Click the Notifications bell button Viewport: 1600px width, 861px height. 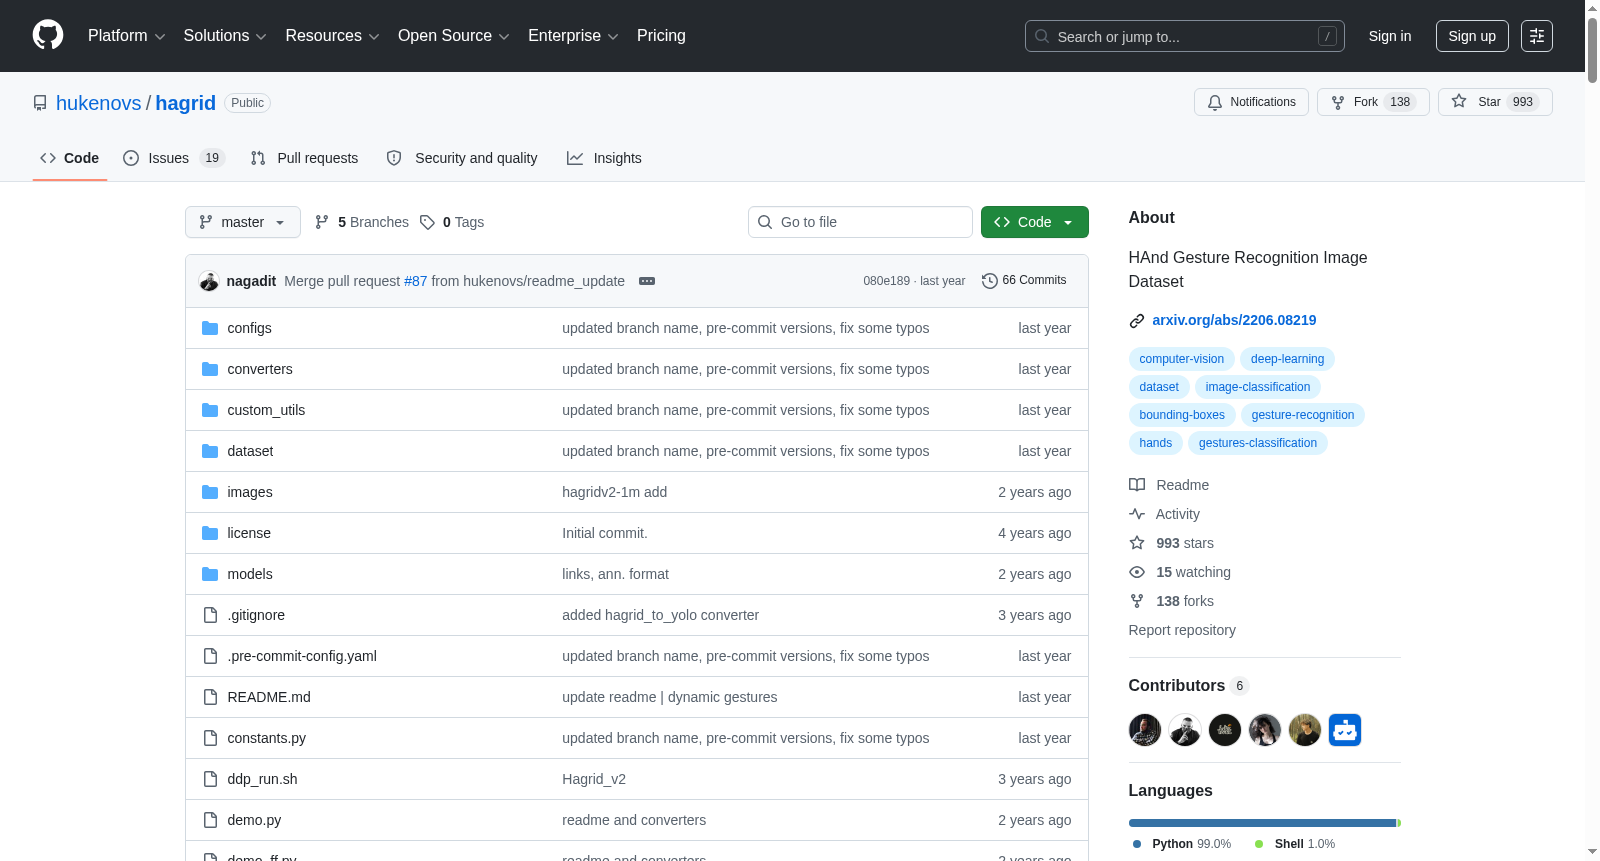pos(1251,102)
